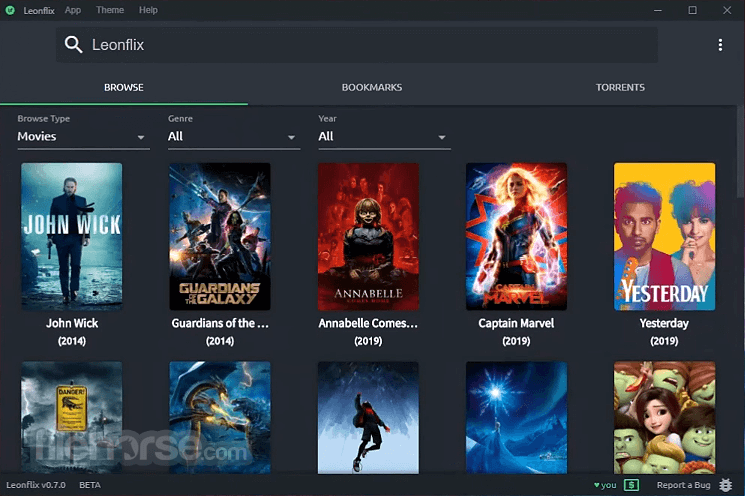The height and width of the screenshot is (496, 745).
Task: Maximize the Leonflix window
Action: tap(693, 10)
